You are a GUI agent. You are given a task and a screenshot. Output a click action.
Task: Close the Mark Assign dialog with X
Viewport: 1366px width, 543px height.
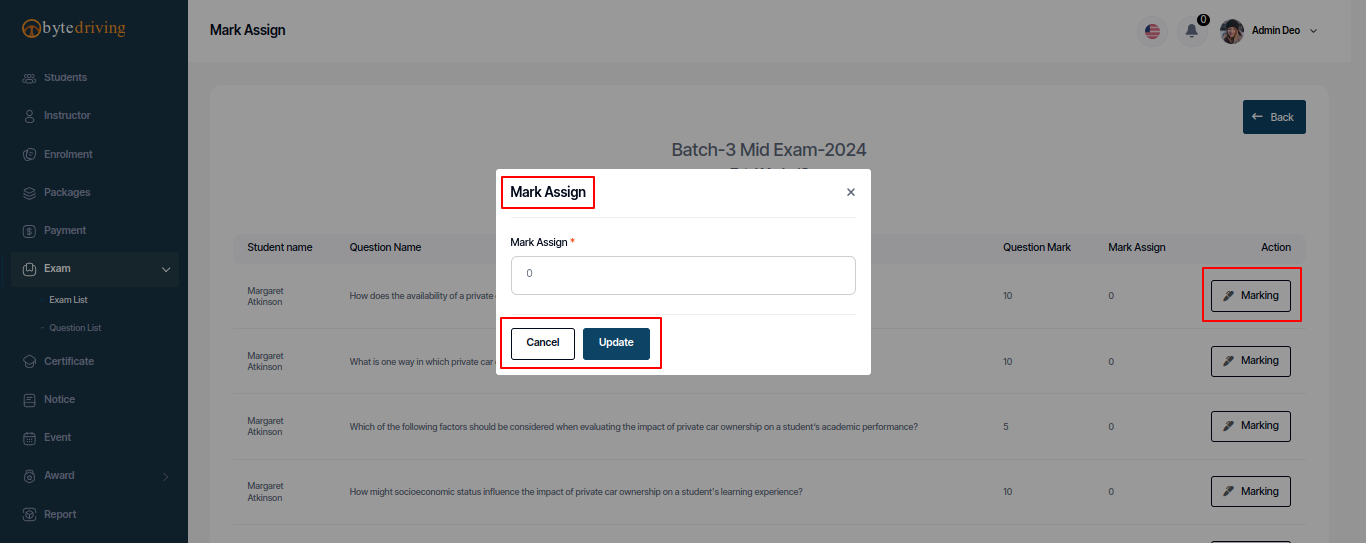[x=851, y=192]
